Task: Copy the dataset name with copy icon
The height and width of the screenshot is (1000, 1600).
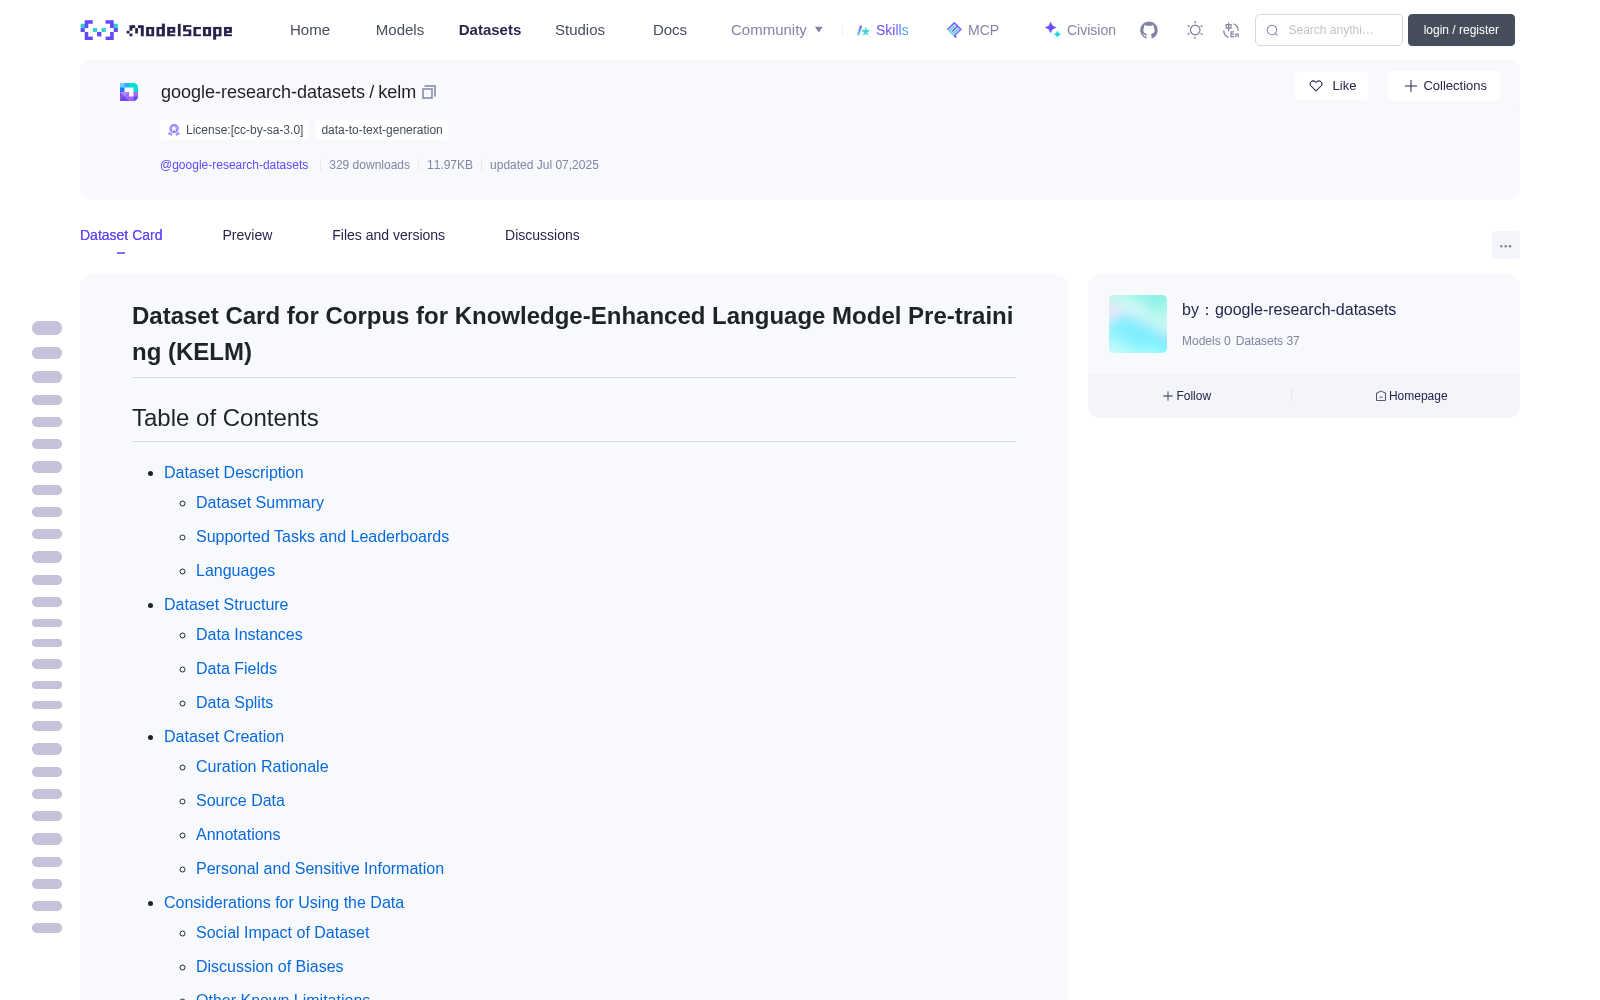Action: point(429,92)
